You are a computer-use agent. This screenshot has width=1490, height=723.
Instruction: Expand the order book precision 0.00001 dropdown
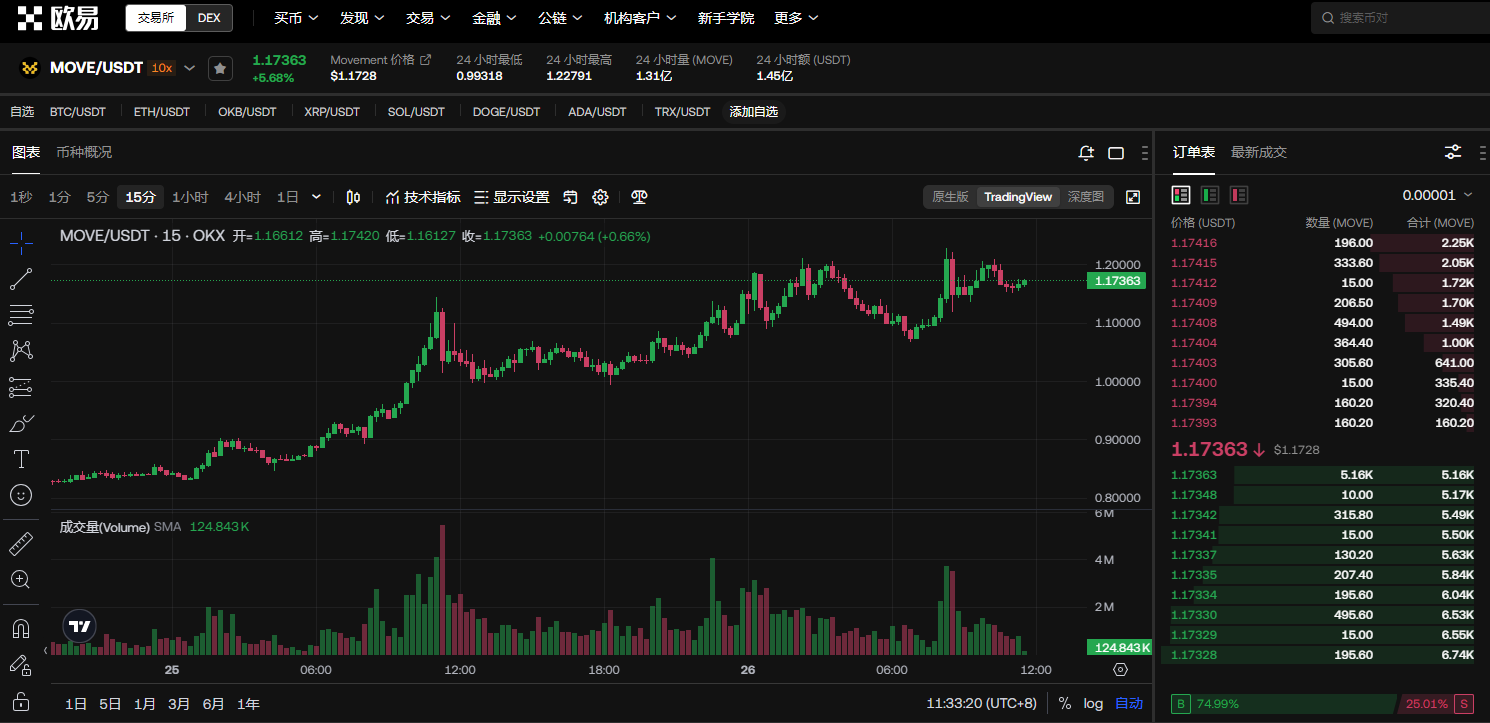tap(1437, 195)
